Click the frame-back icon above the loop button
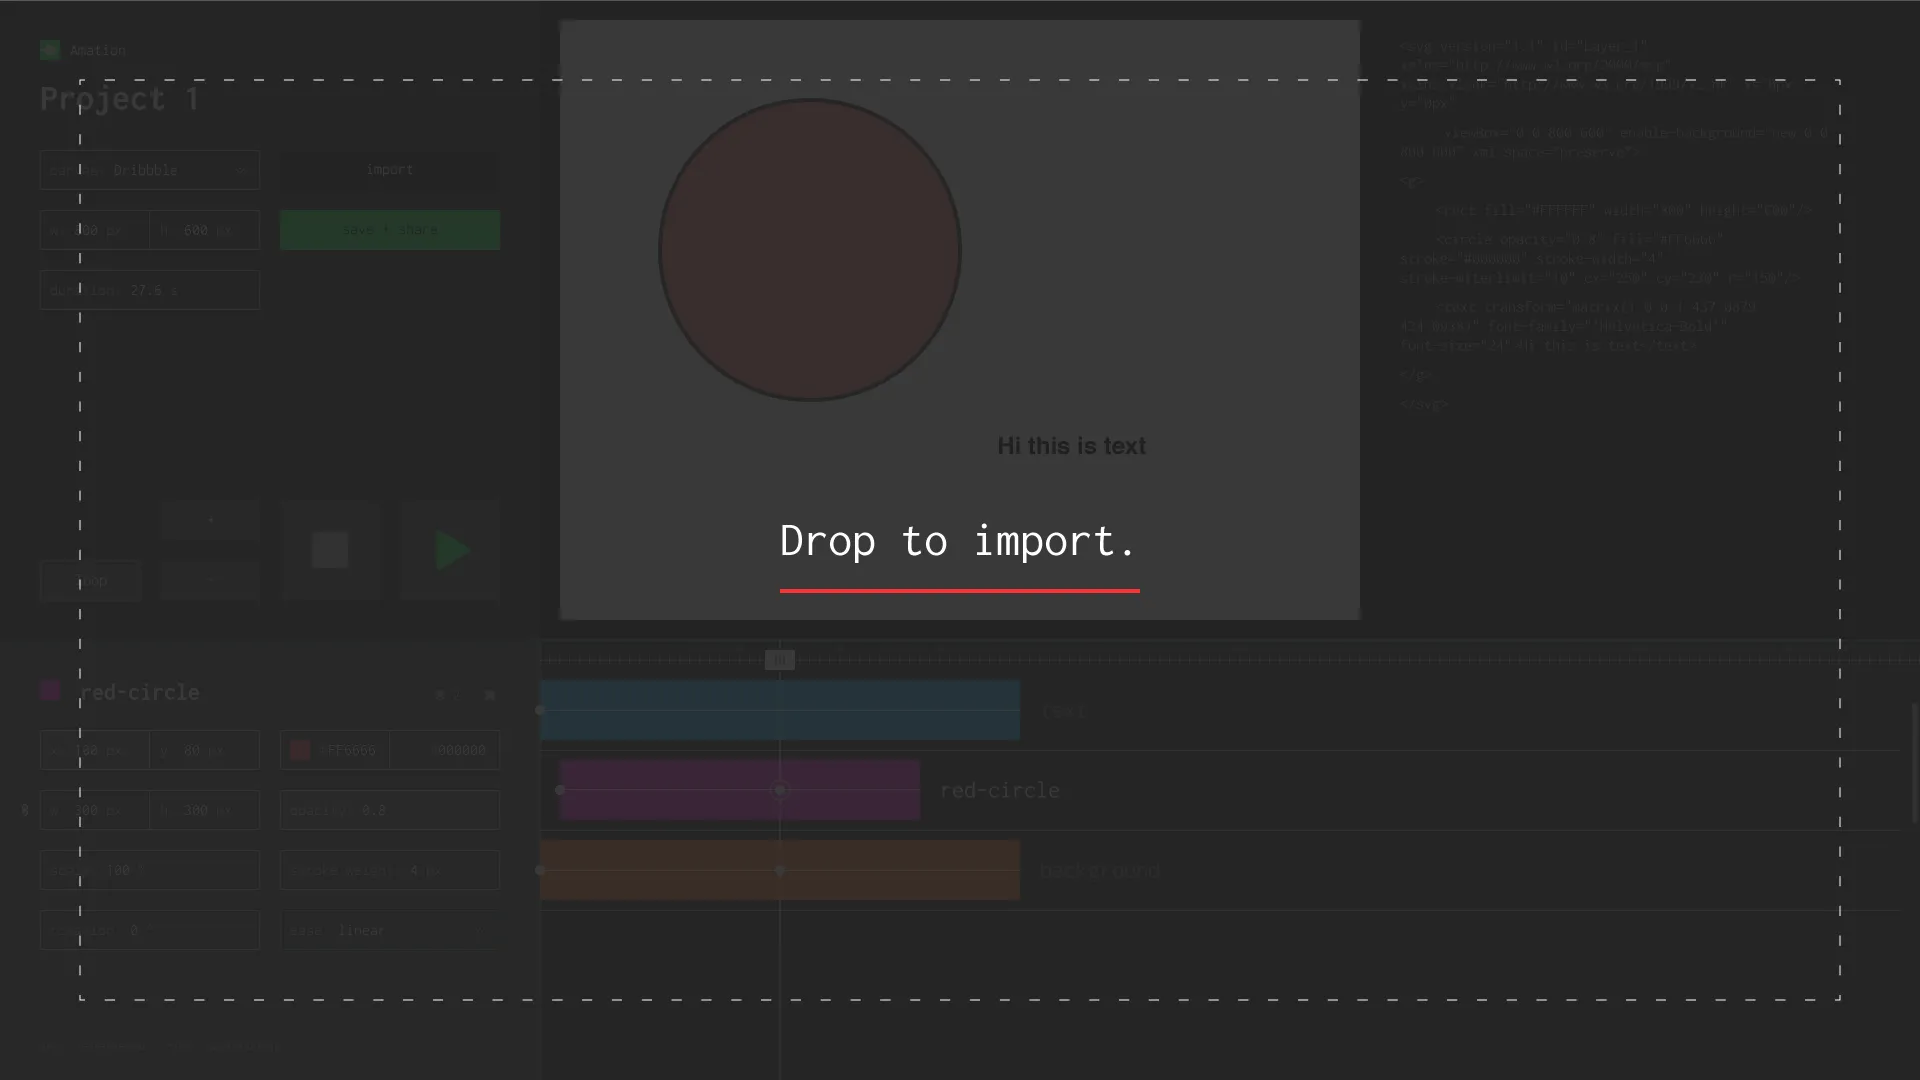 (210, 519)
